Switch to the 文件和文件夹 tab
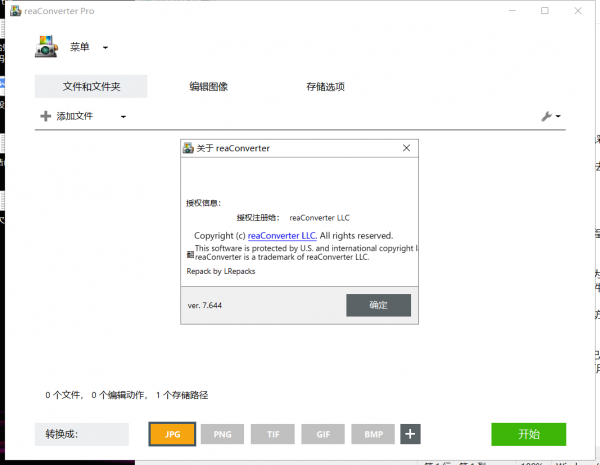The width and height of the screenshot is (600, 465). pyautogui.click(x=91, y=86)
